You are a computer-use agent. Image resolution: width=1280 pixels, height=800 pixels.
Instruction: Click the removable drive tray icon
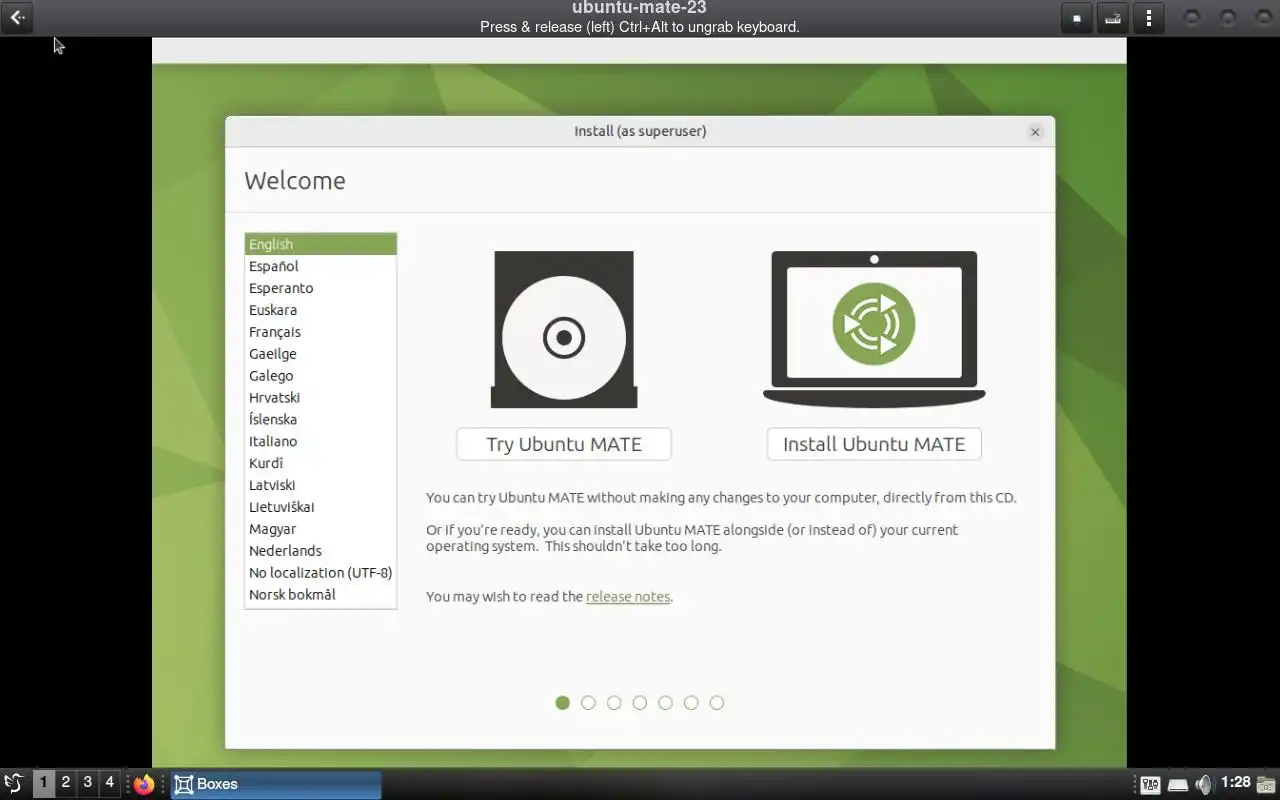click(1178, 785)
